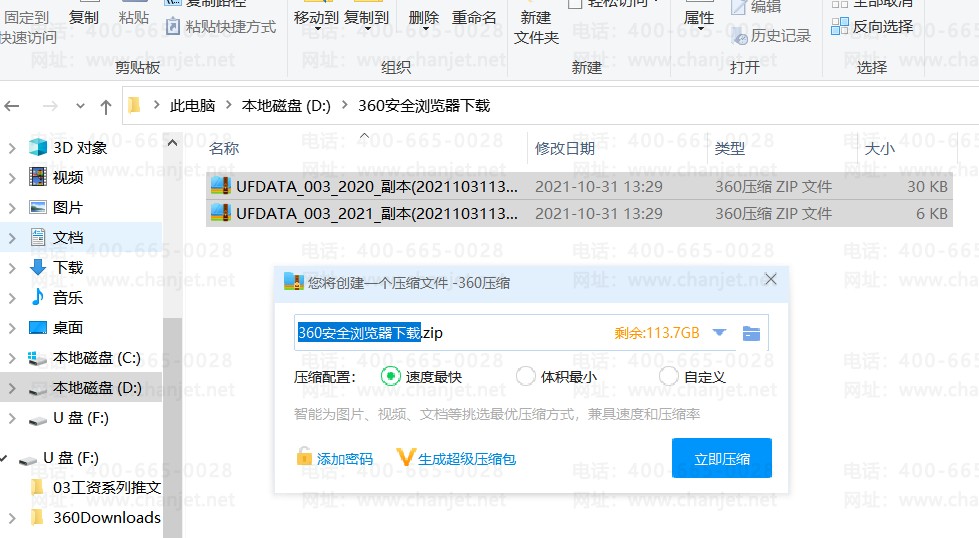The width and height of the screenshot is (979, 538).
Task: Sort by 大小 column header
Action: (879, 148)
